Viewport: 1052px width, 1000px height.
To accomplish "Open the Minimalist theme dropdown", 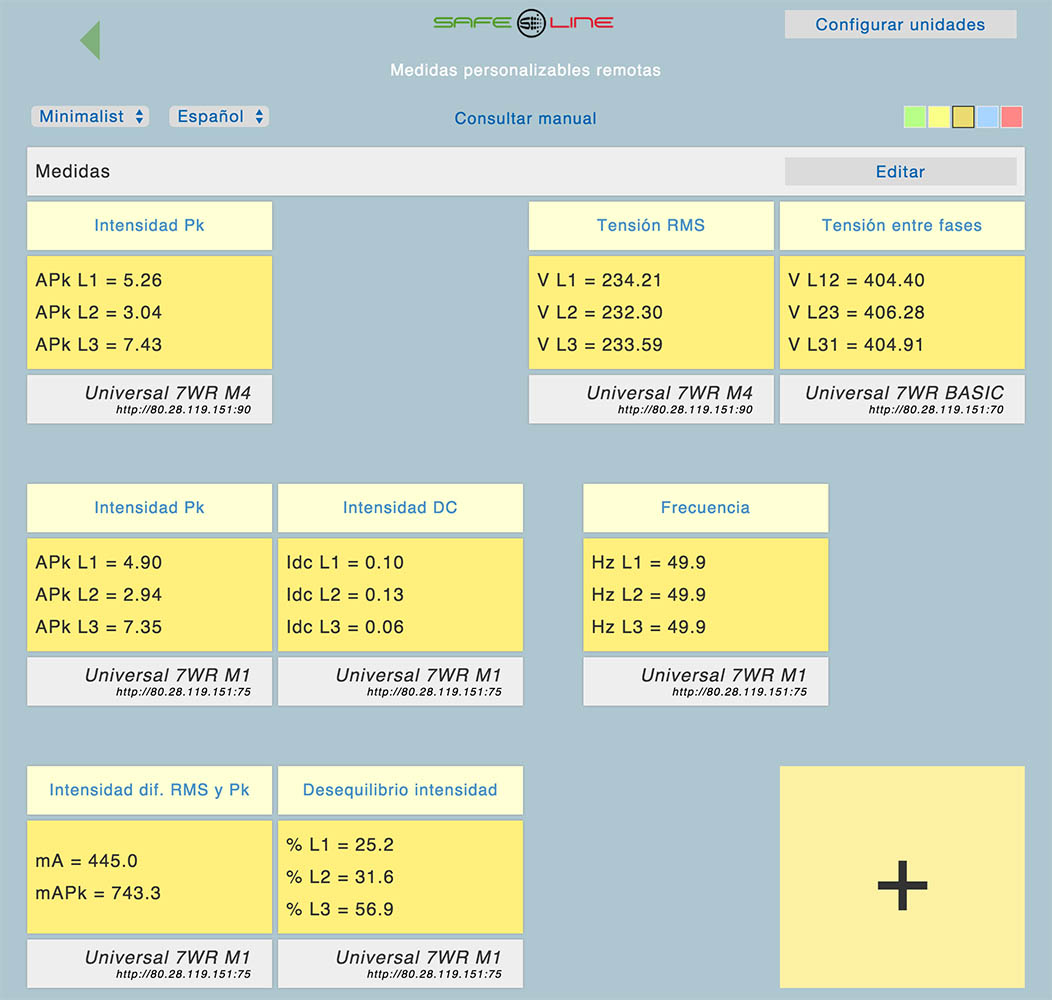I will [x=91, y=117].
